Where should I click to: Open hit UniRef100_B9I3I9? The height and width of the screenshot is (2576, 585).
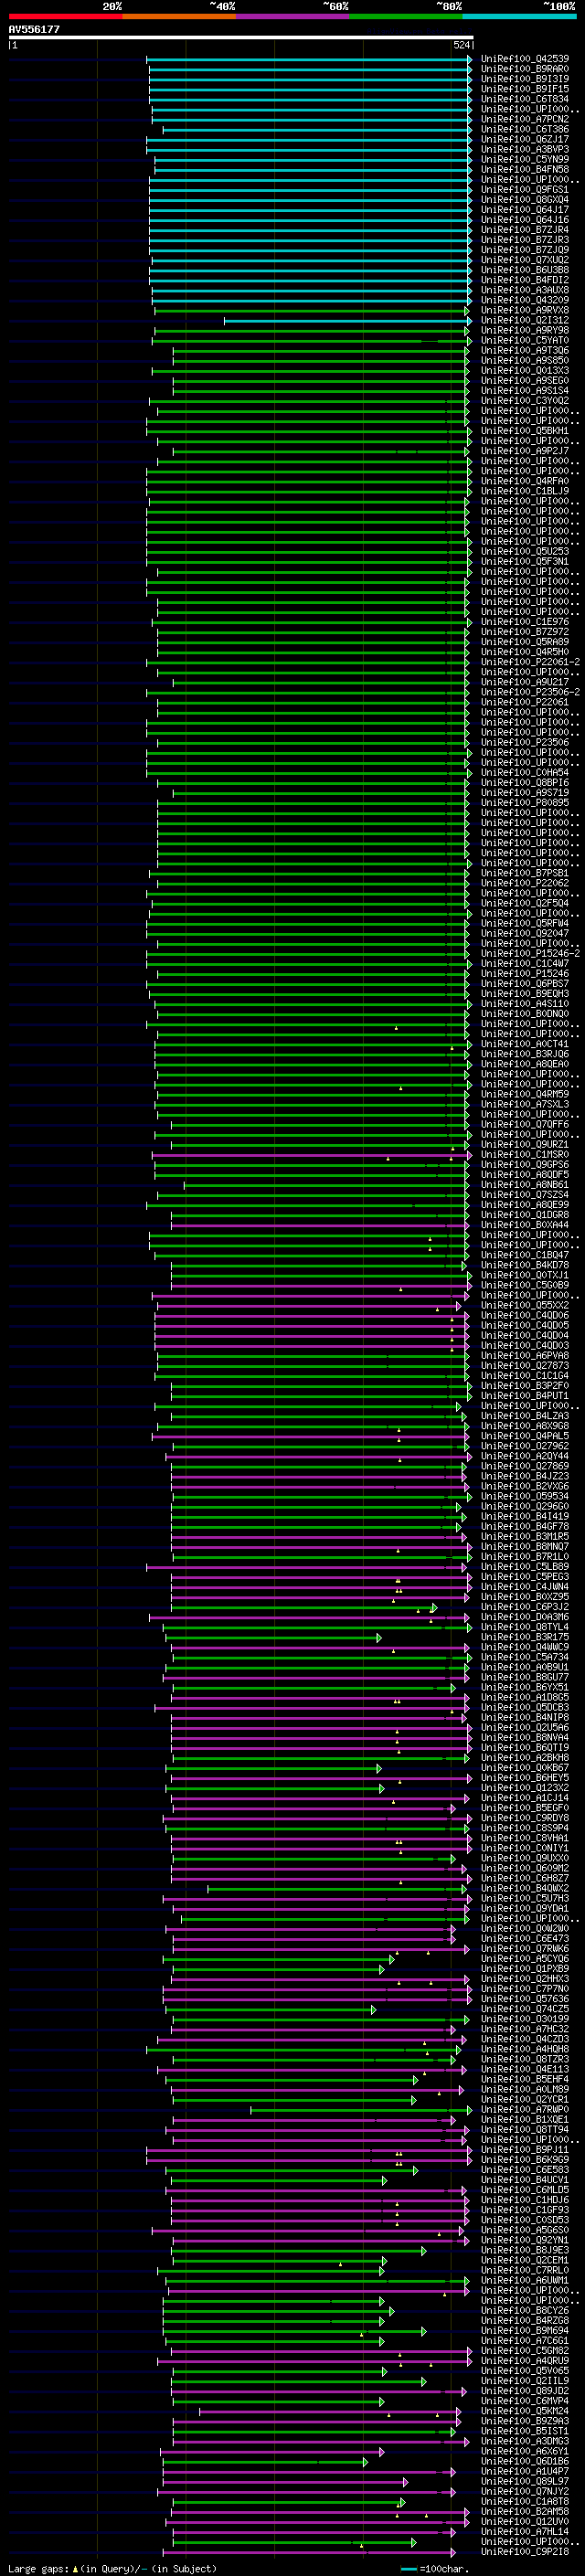tap(525, 79)
